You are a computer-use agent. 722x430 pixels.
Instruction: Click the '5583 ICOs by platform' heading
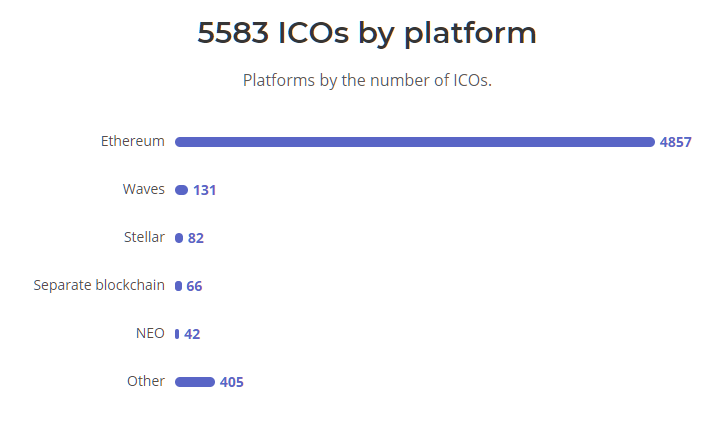pos(367,33)
